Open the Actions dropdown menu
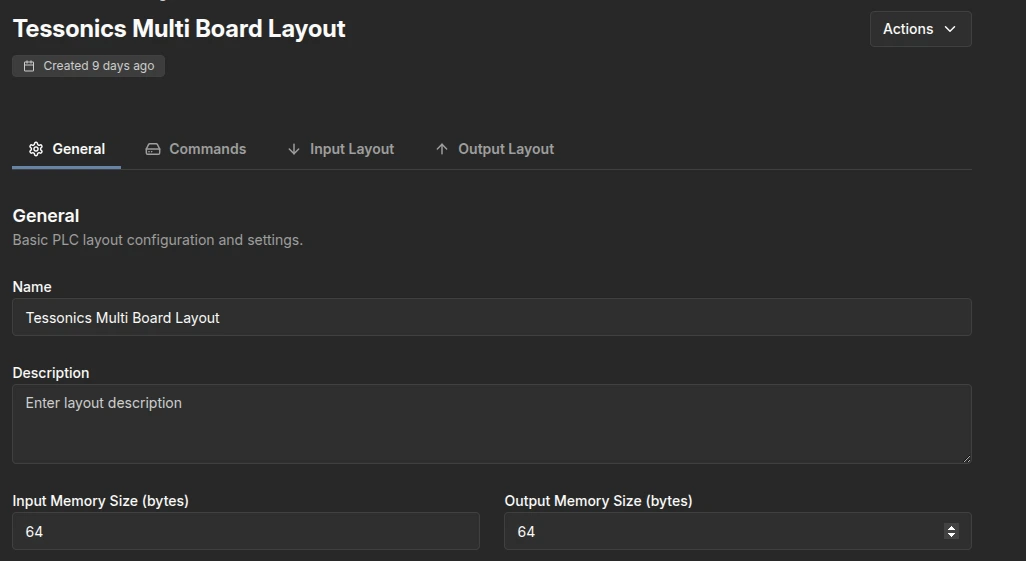 pyautogui.click(x=921, y=29)
